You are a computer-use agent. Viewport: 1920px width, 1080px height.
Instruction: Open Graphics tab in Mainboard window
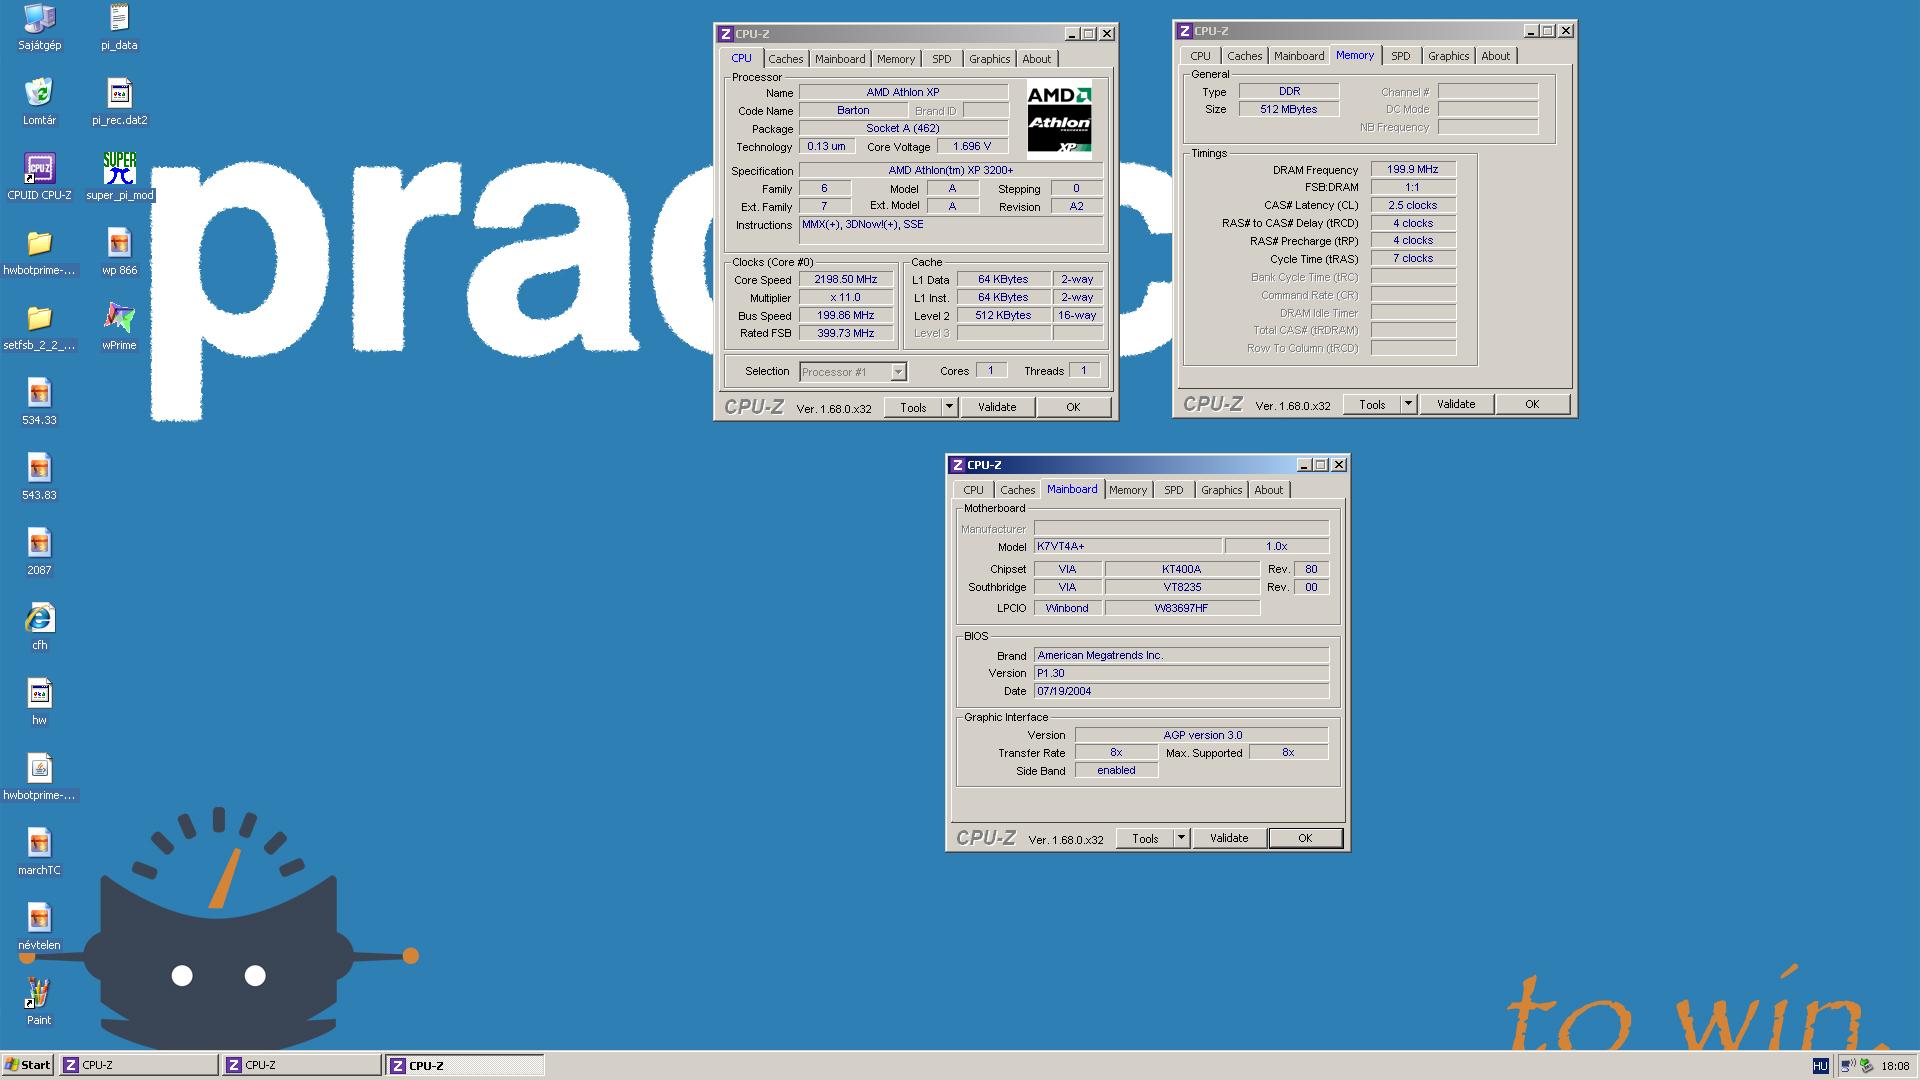pyautogui.click(x=1221, y=490)
